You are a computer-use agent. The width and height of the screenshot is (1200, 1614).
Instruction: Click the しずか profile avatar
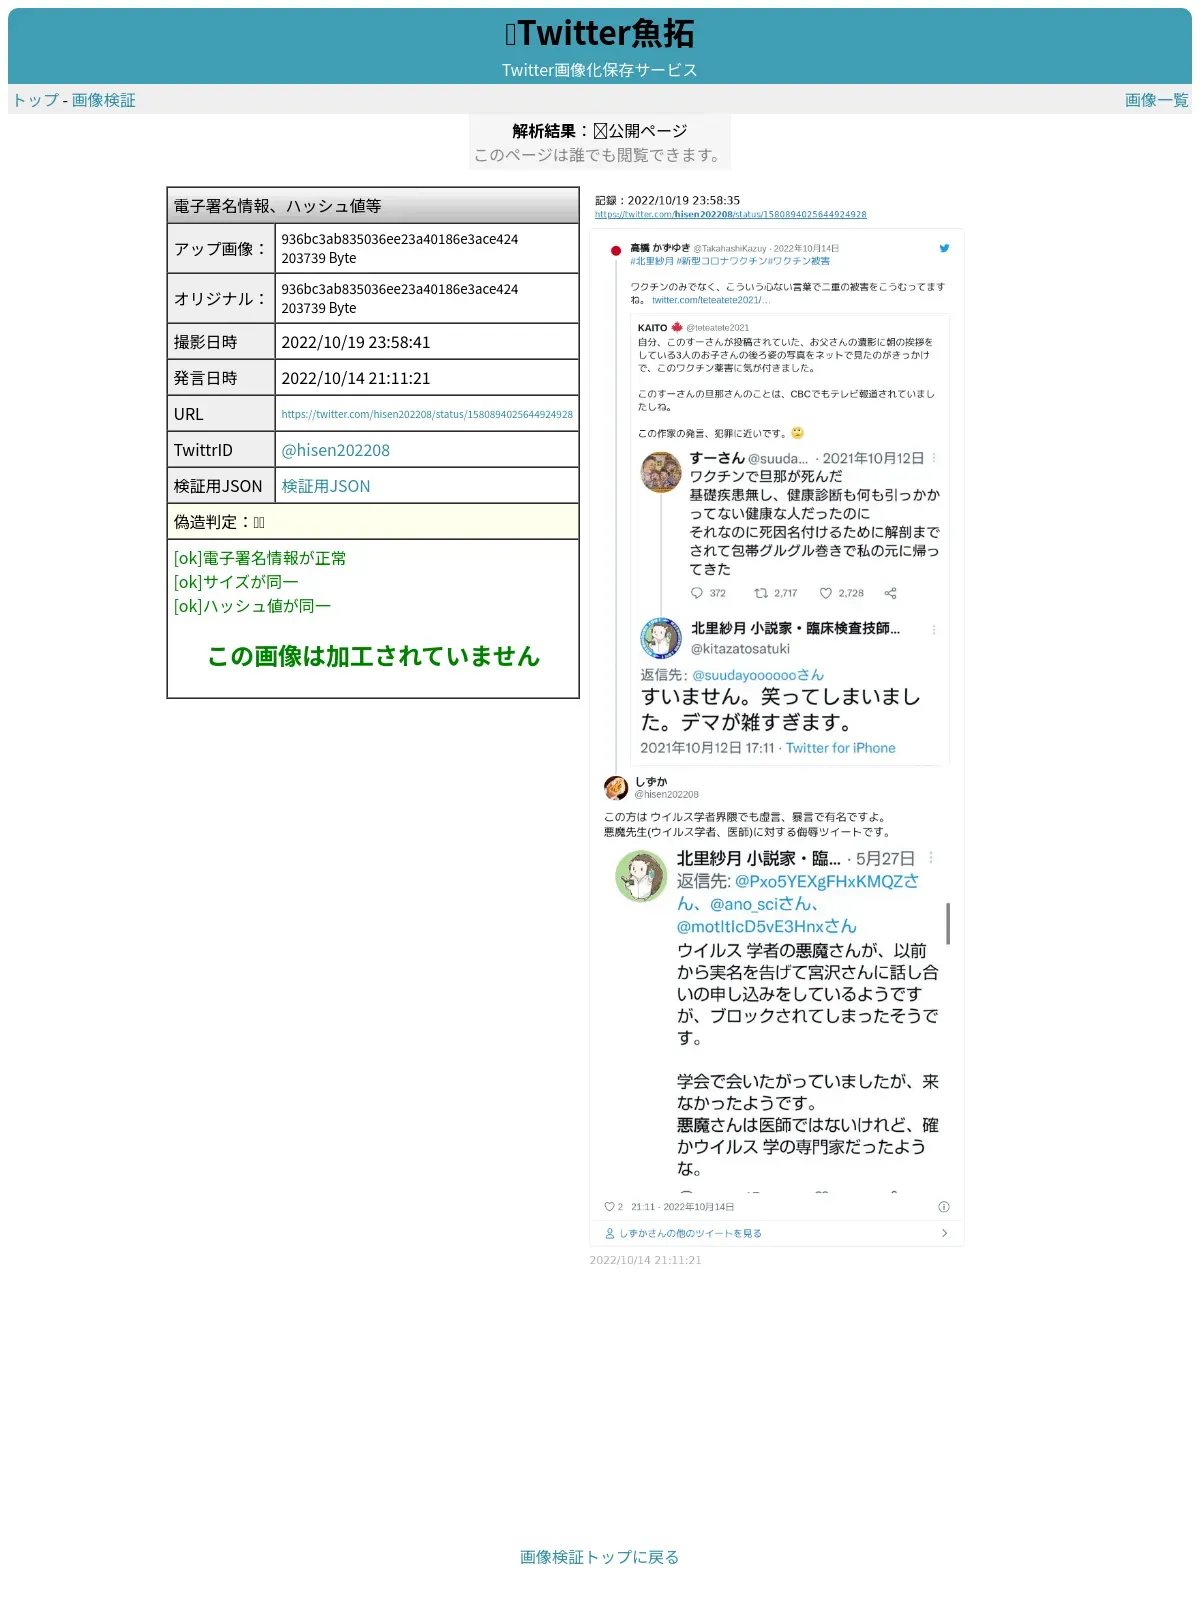[616, 788]
